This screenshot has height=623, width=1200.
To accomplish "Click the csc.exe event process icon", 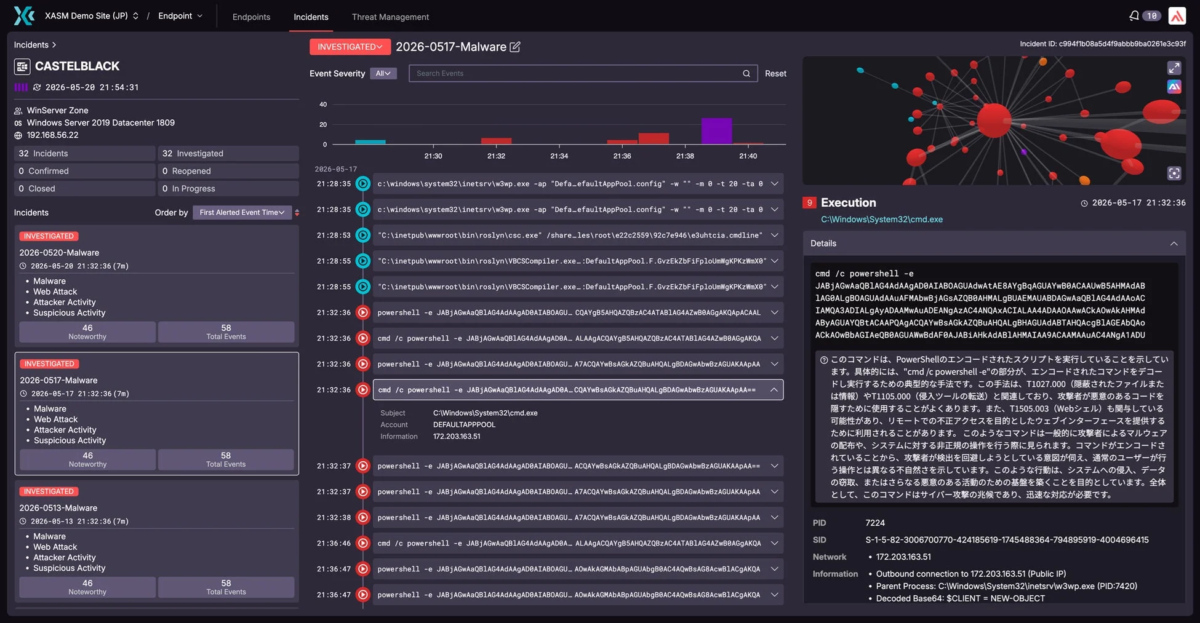I will click(363, 235).
